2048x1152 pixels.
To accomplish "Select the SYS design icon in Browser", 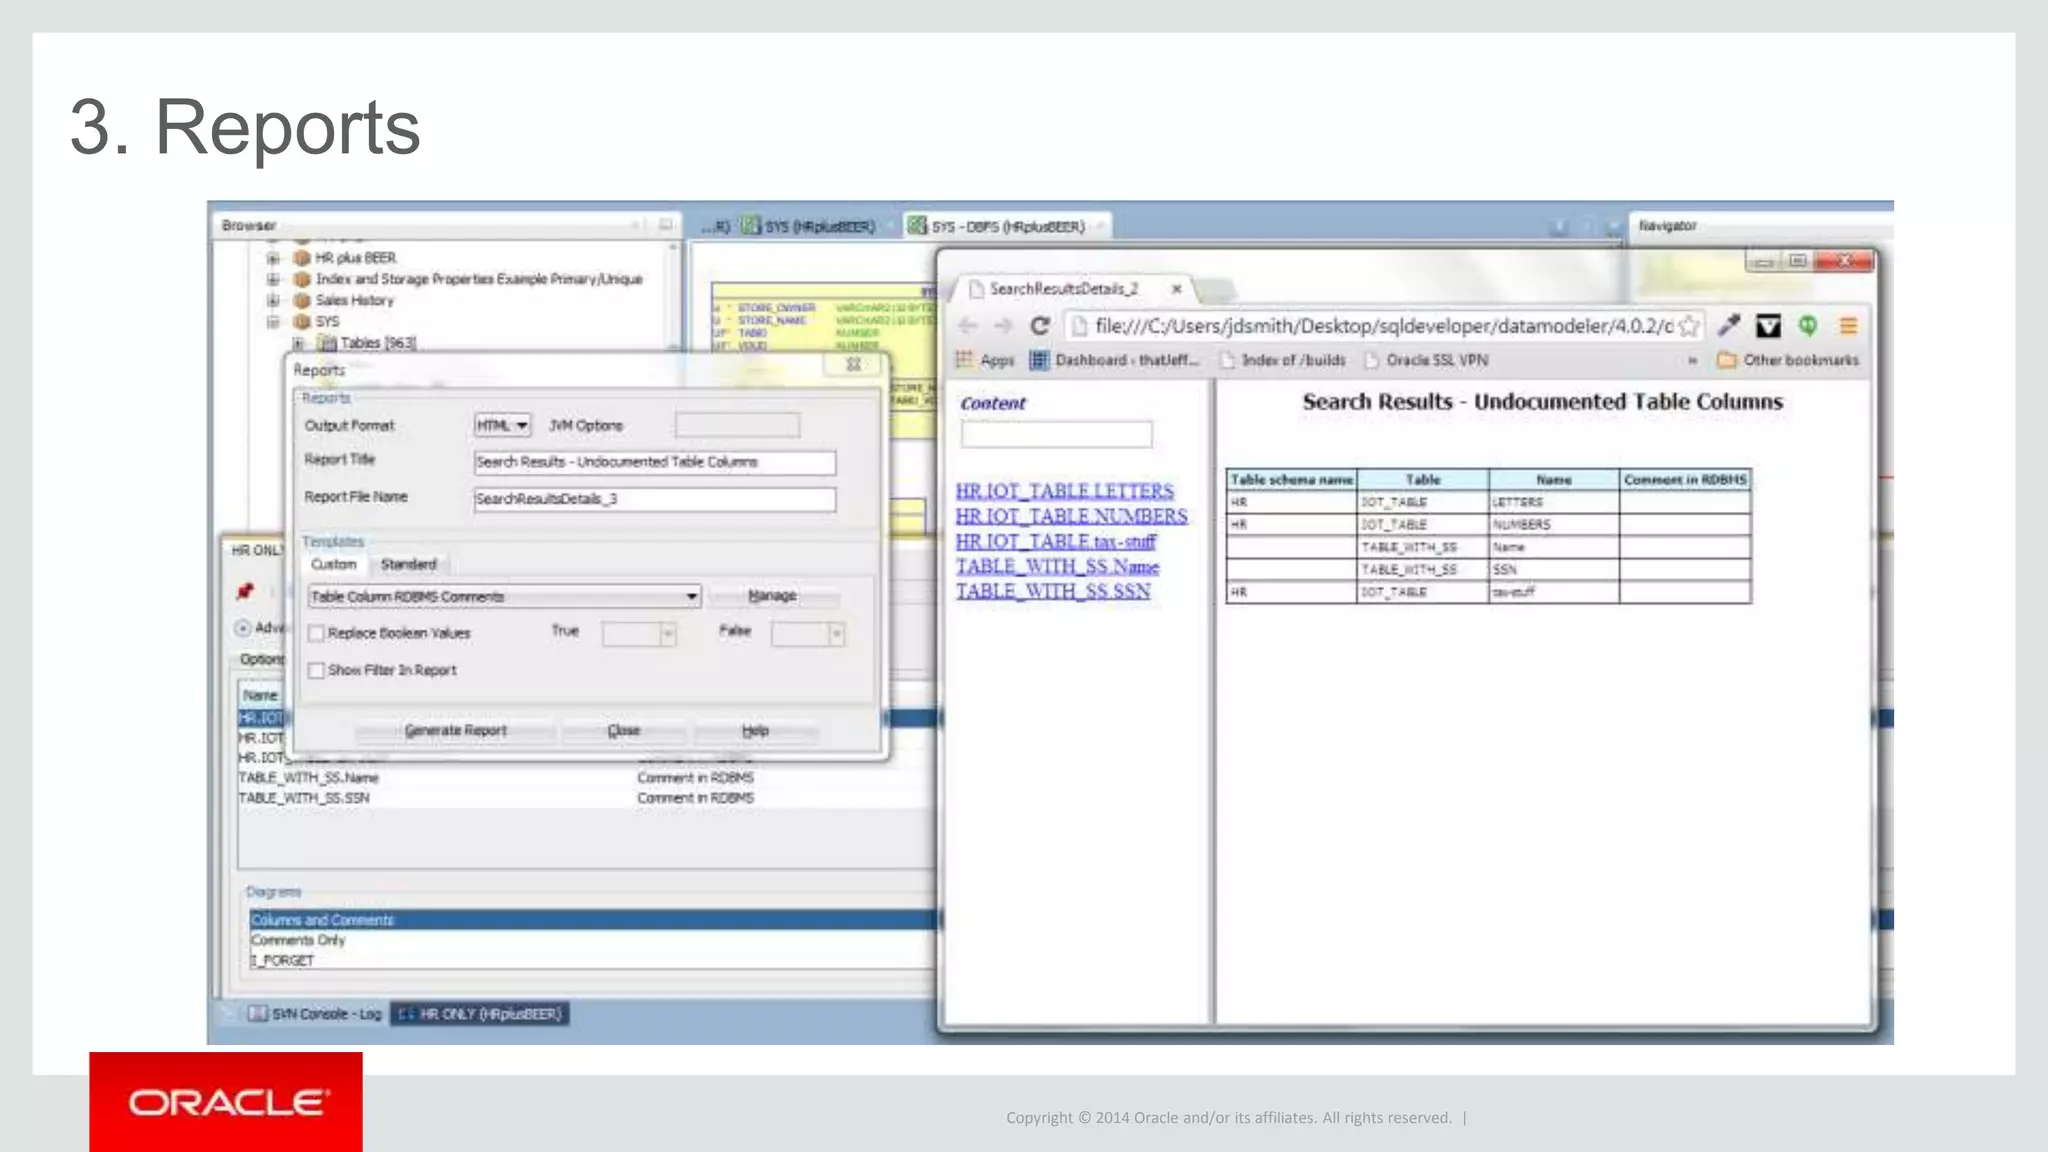I will (x=302, y=321).
